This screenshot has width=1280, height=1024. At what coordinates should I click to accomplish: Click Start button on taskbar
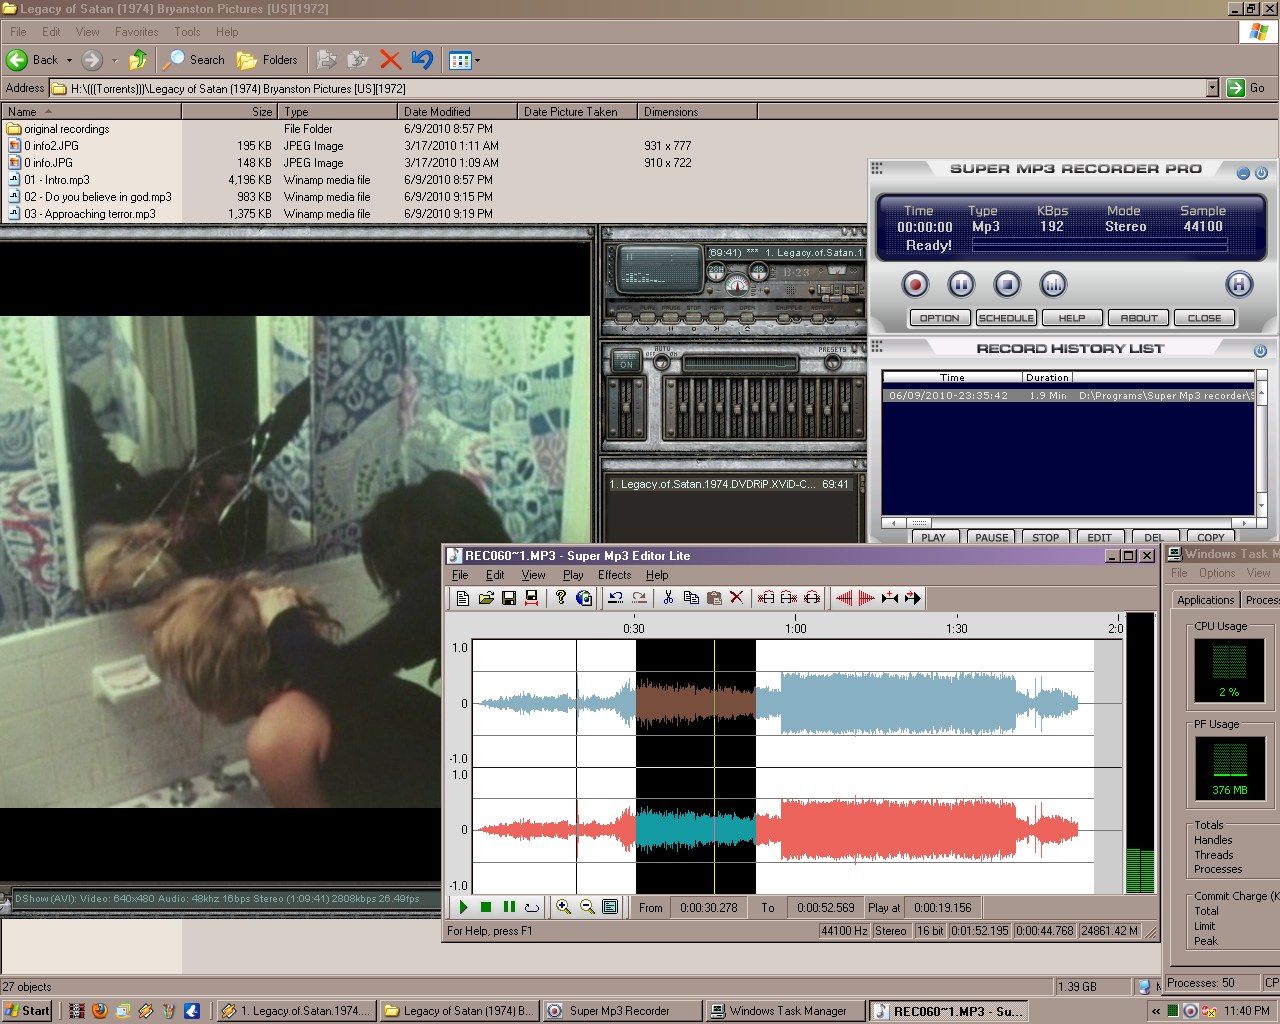pyautogui.click(x=27, y=1011)
